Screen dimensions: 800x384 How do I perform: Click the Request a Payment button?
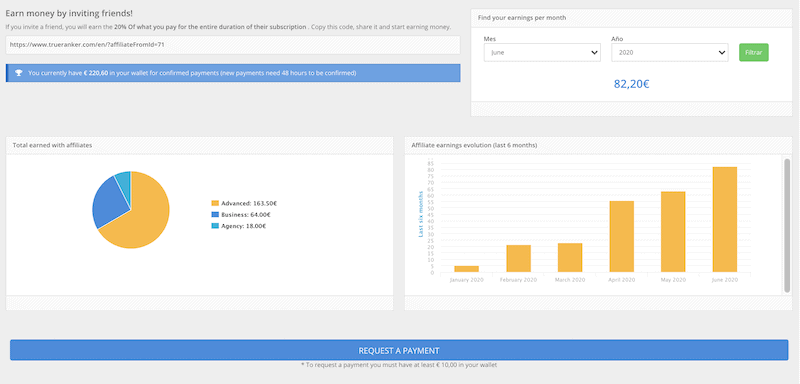(x=399, y=350)
